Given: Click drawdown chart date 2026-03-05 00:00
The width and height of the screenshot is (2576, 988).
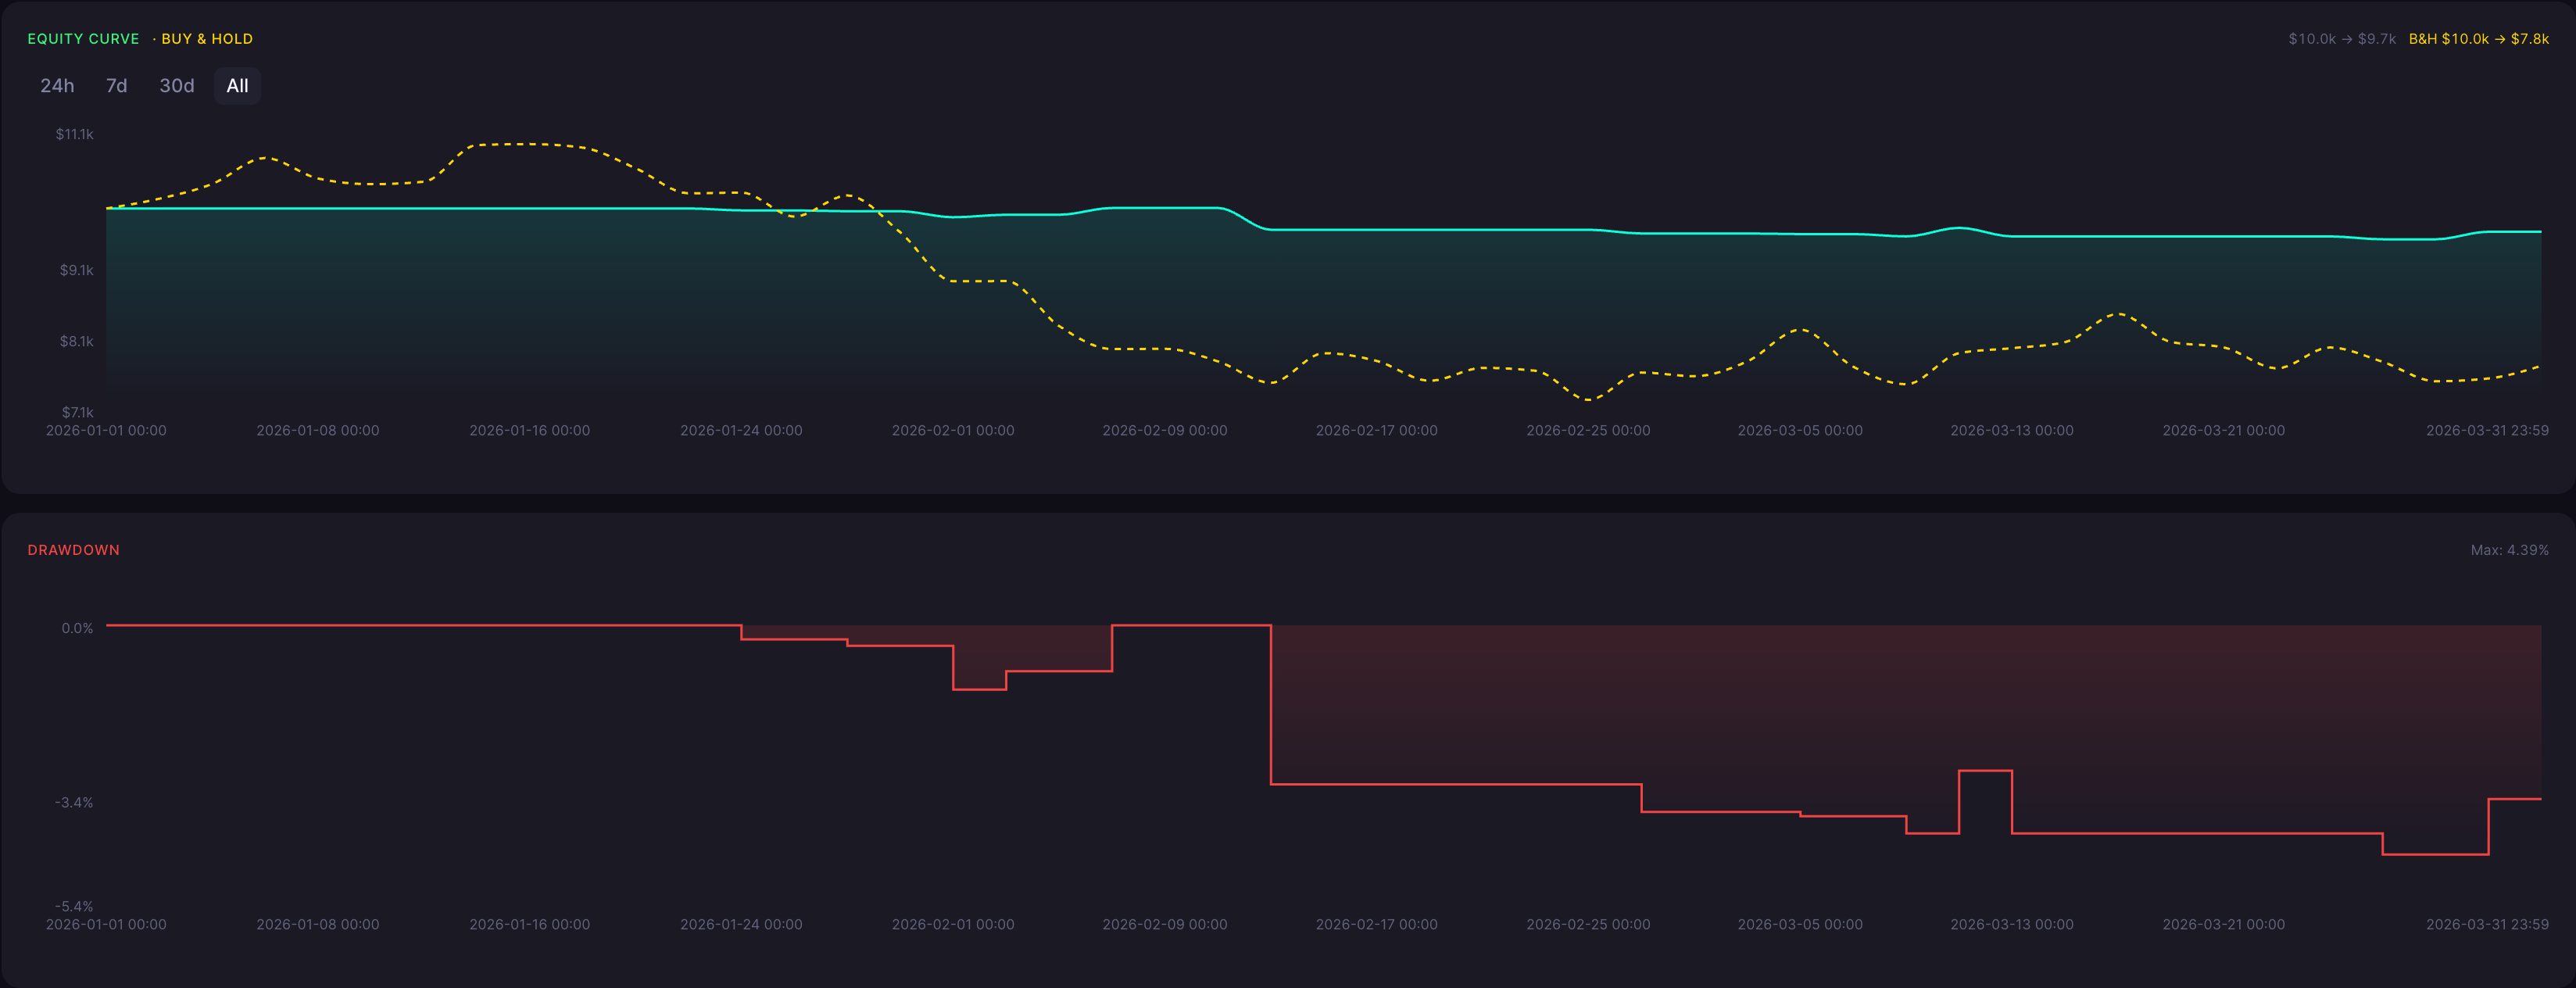Looking at the screenshot, I should pyautogui.click(x=1800, y=924).
